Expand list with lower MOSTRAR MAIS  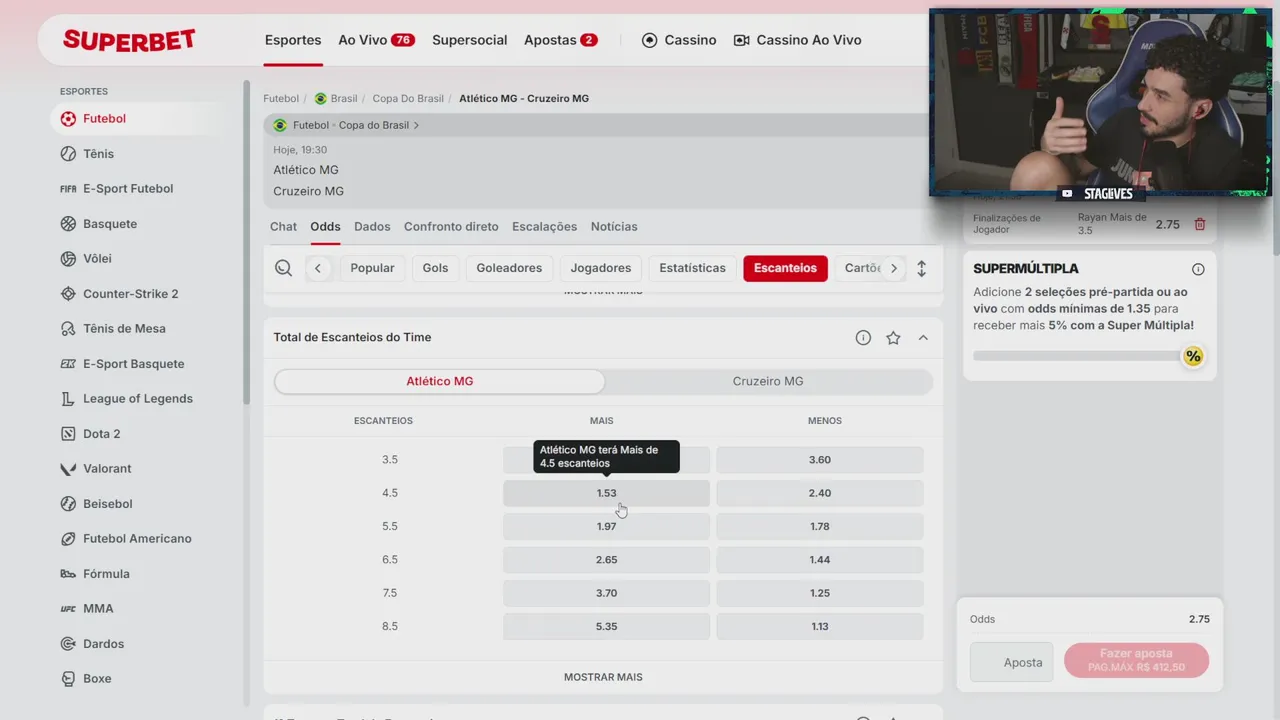point(603,677)
